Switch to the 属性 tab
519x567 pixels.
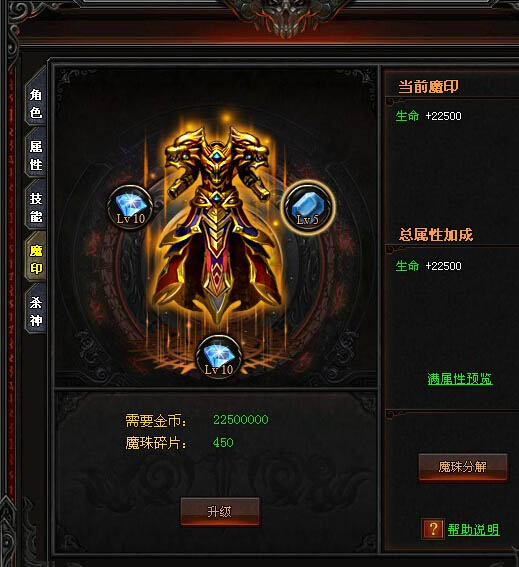(36, 155)
